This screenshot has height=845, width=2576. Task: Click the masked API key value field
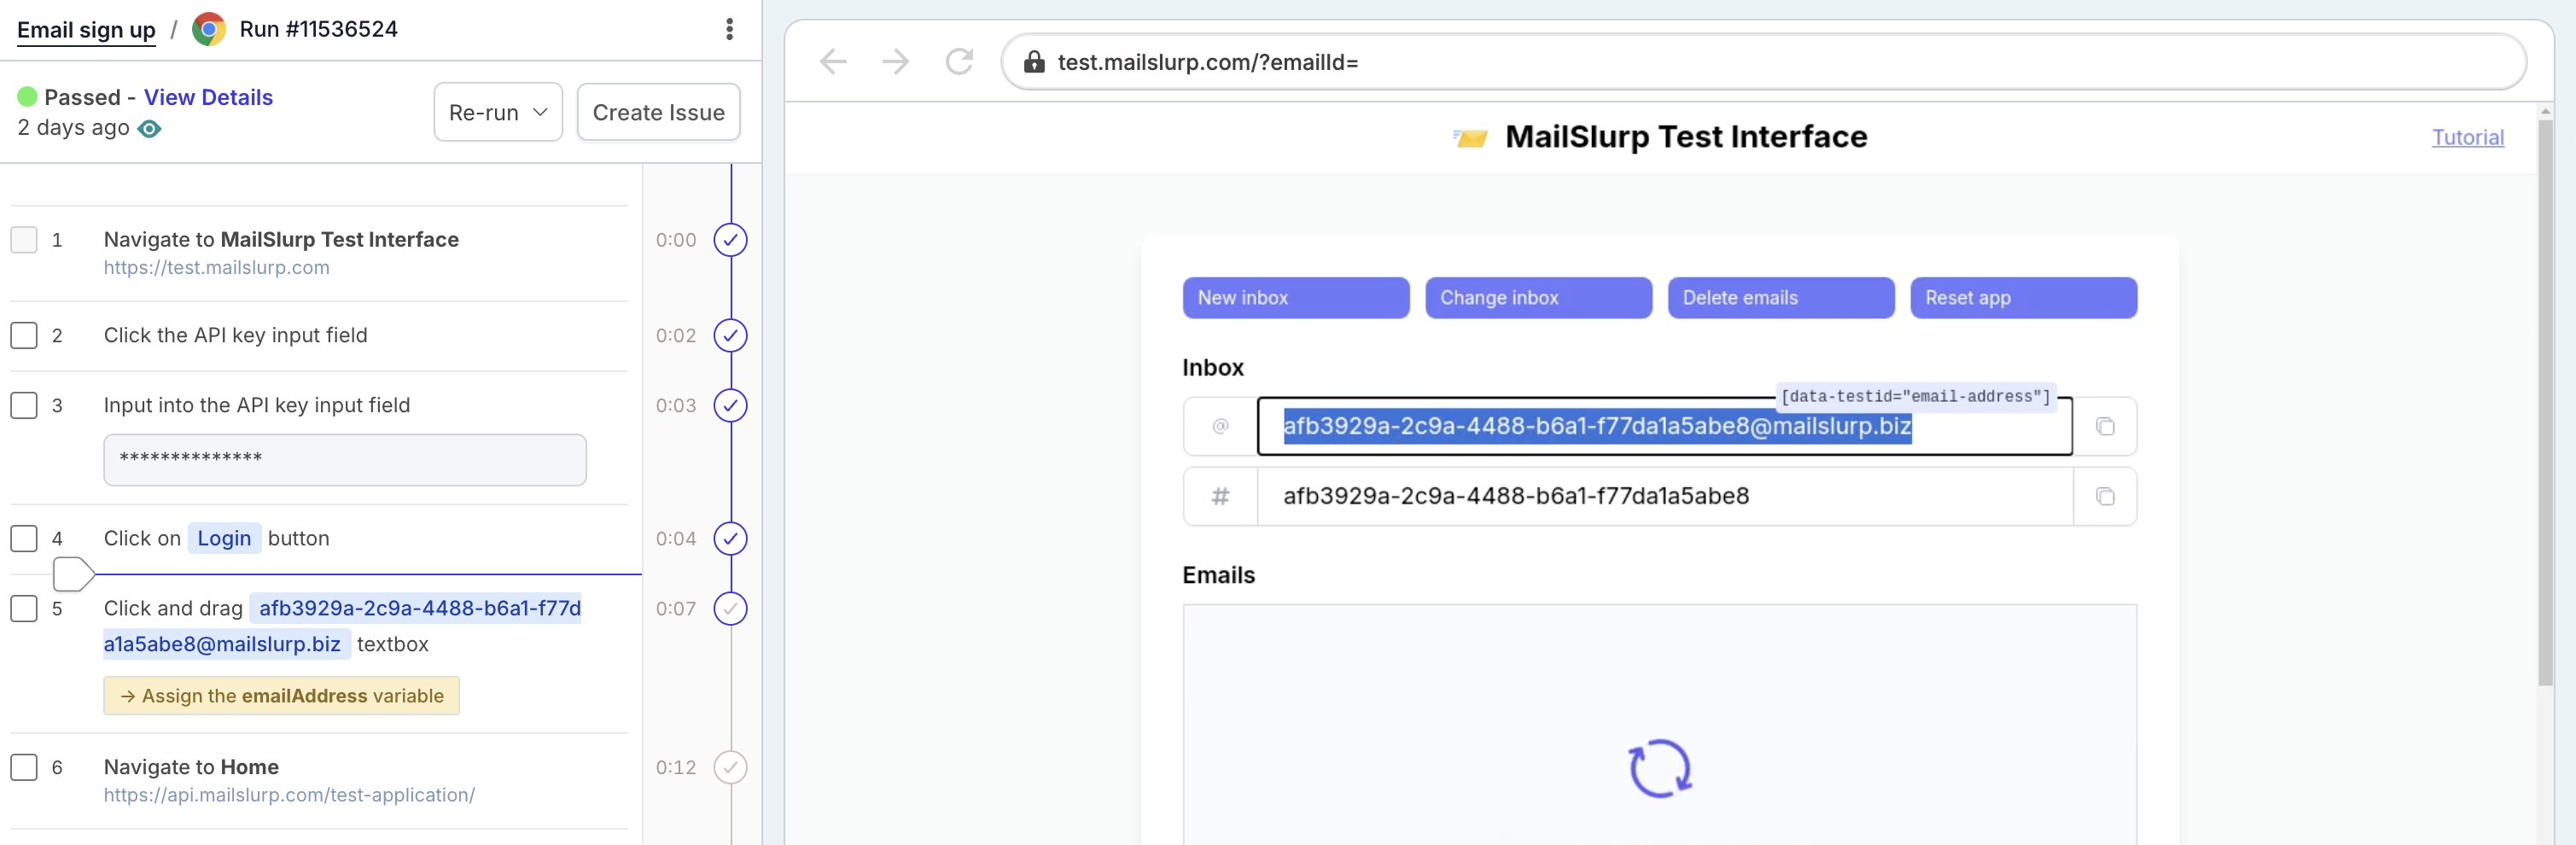(x=345, y=460)
